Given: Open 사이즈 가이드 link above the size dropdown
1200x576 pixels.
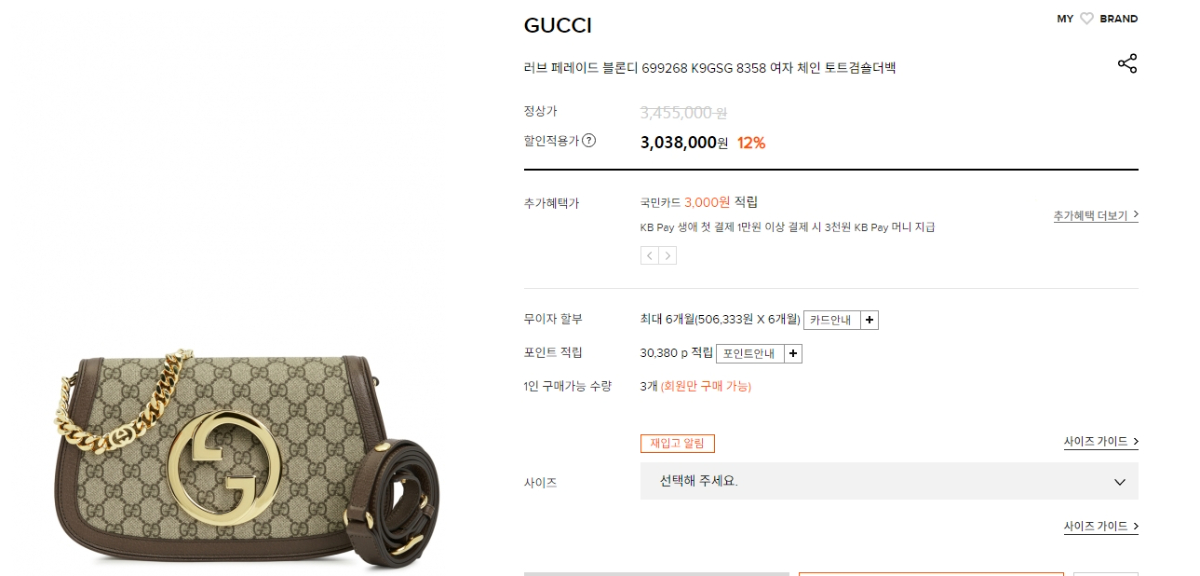Looking at the screenshot, I should click(1101, 441).
